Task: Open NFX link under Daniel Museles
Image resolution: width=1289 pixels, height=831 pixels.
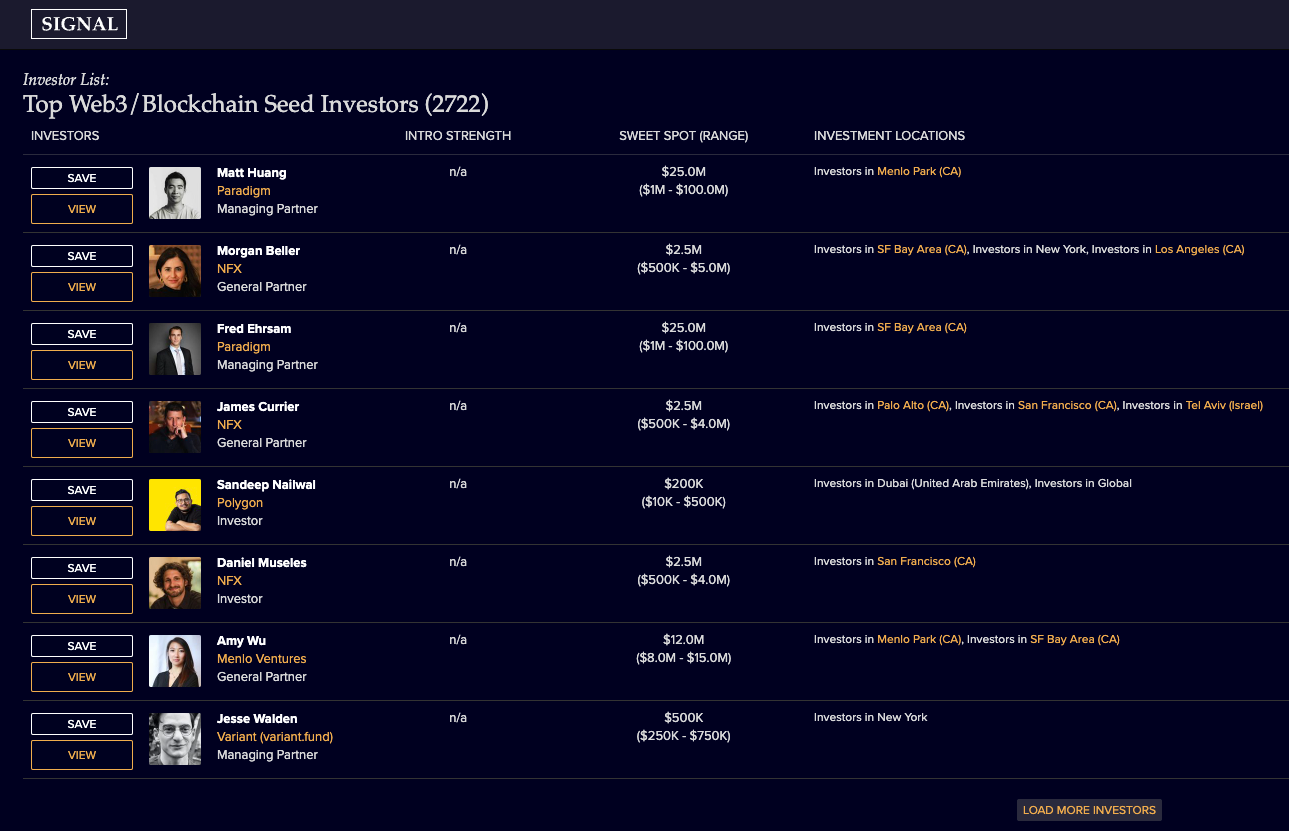Action: [x=229, y=581]
